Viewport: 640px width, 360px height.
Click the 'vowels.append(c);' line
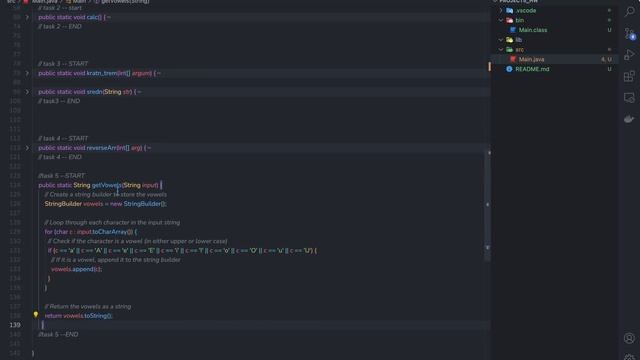tap(76, 269)
